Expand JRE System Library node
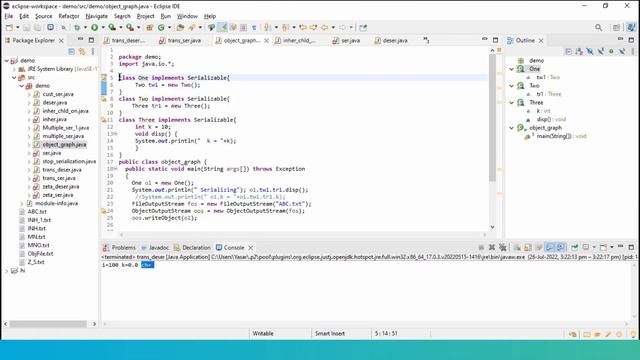640x360 pixels. pos(14,69)
